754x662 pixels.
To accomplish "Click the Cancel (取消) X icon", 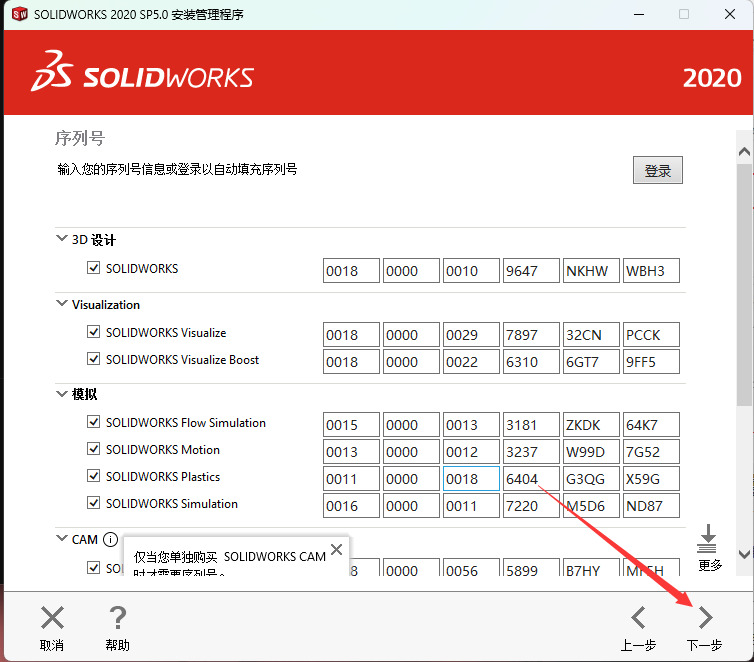I will 52,618.
